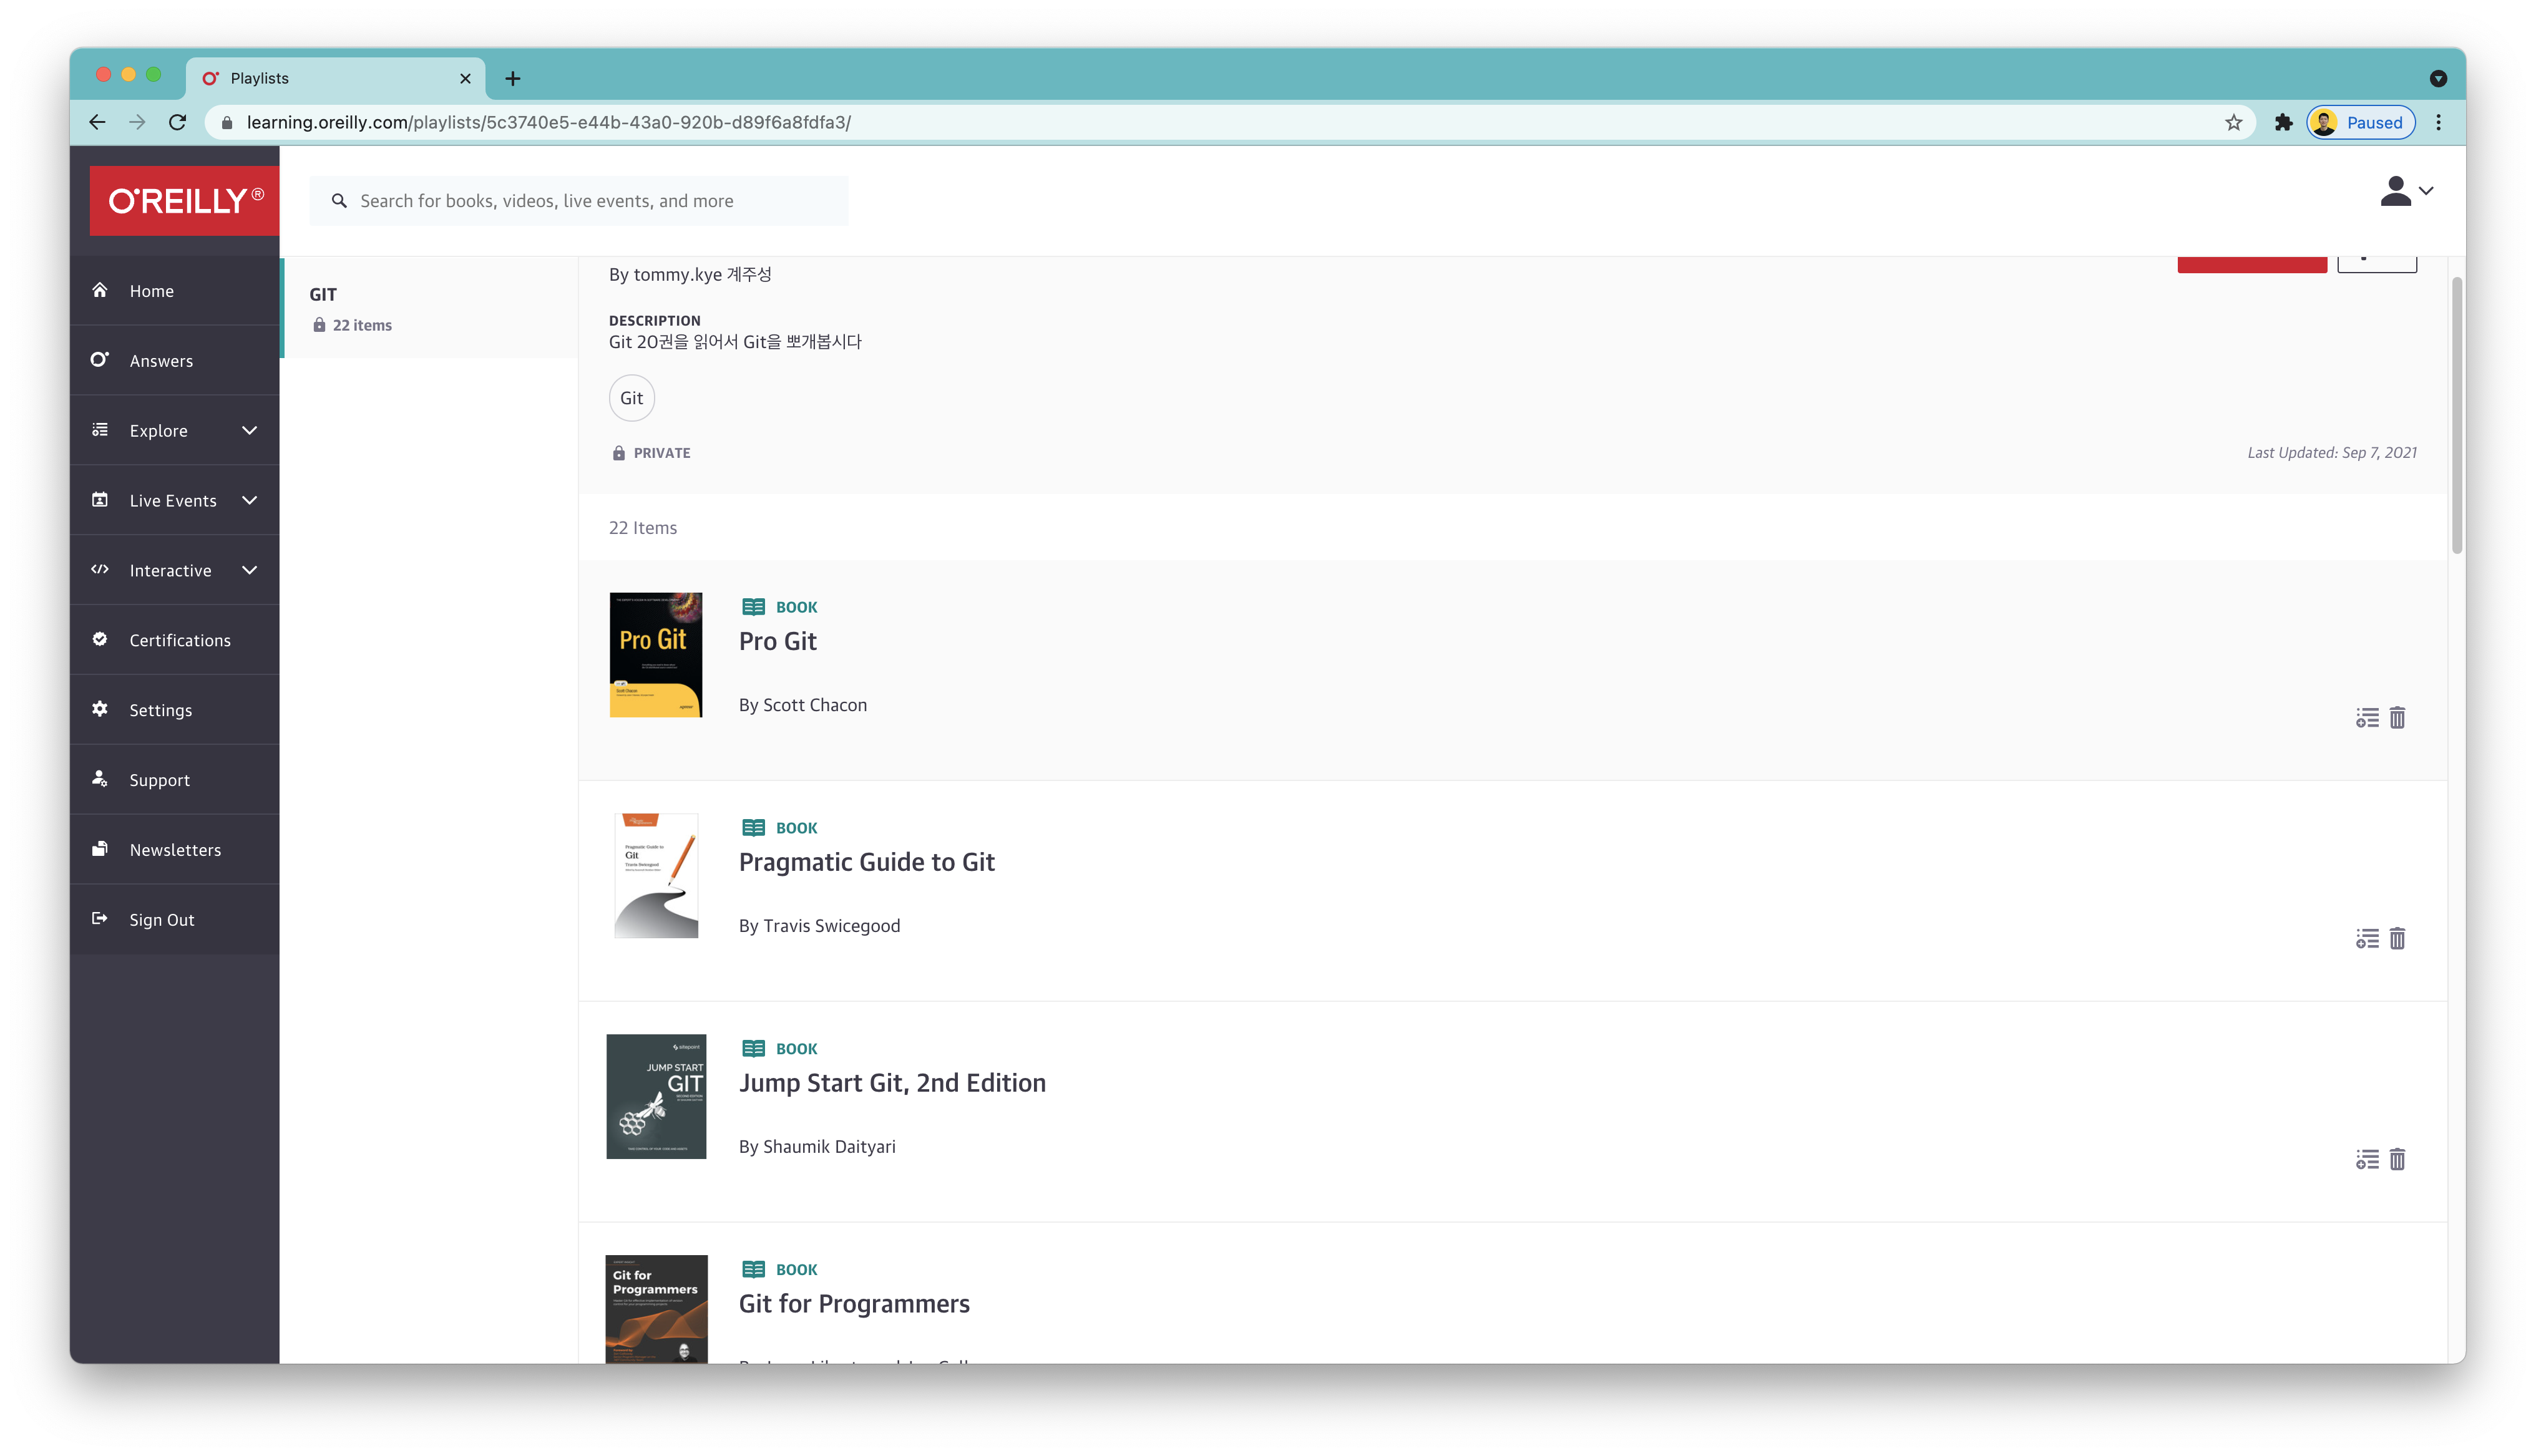This screenshot has width=2536, height=1456.
Task: Expand the Interactive chevron
Action: (250, 570)
